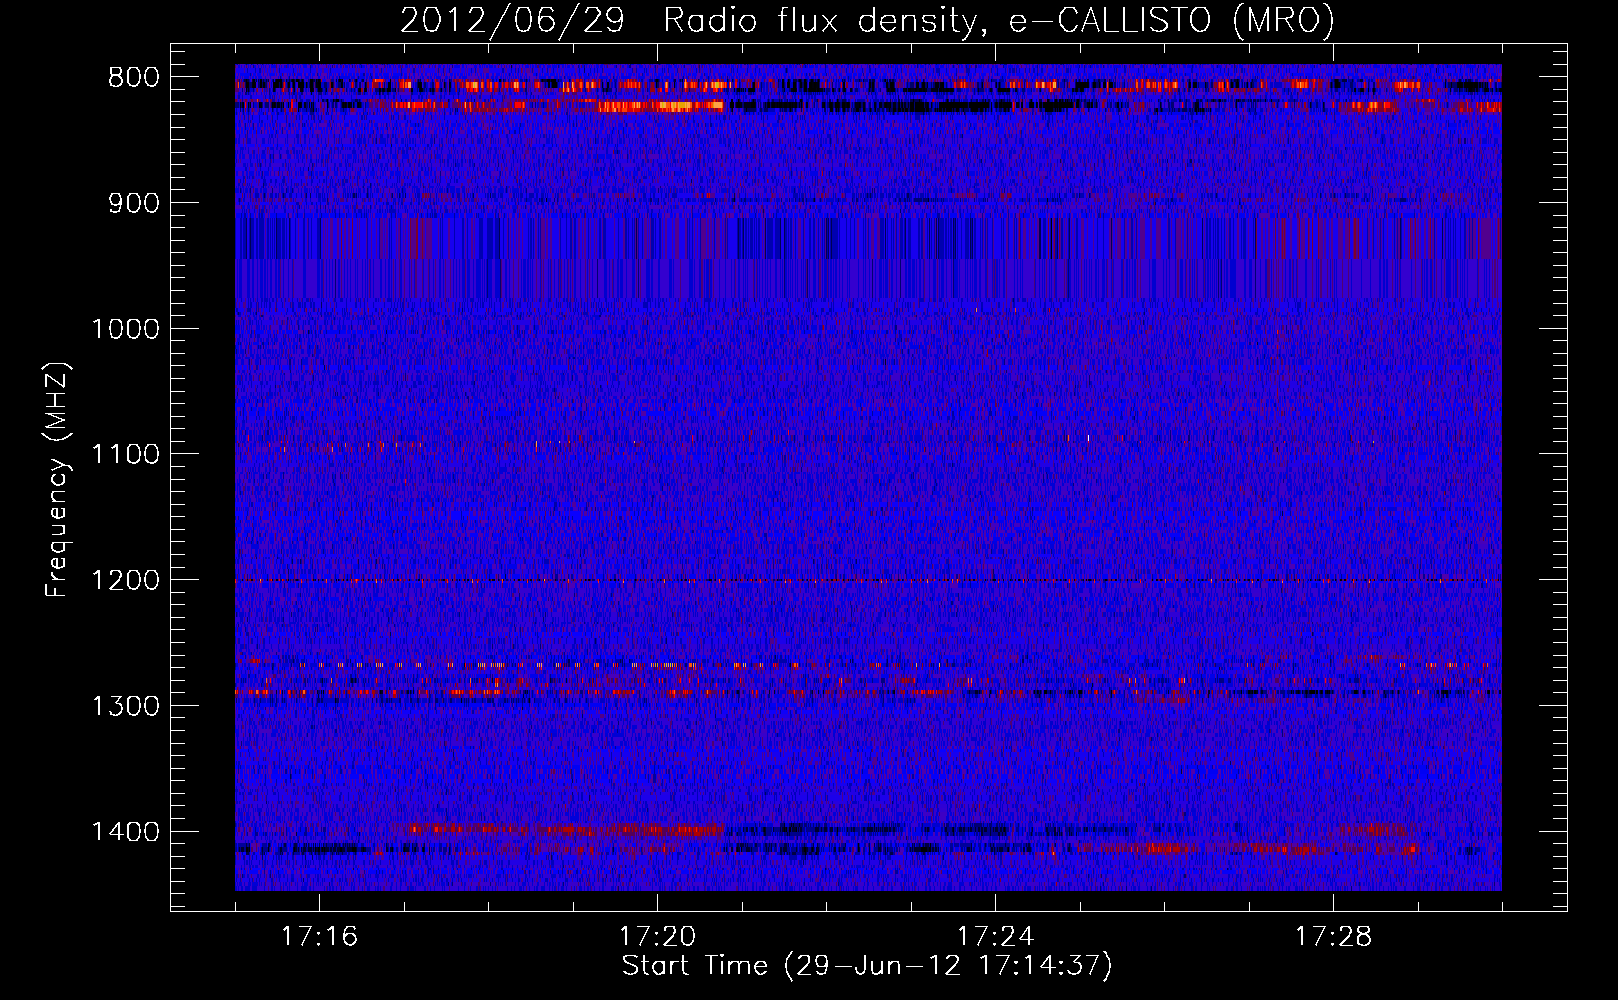1618x1000 pixels.
Task: Click the 1400 frequency tick label
Action: (125, 832)
